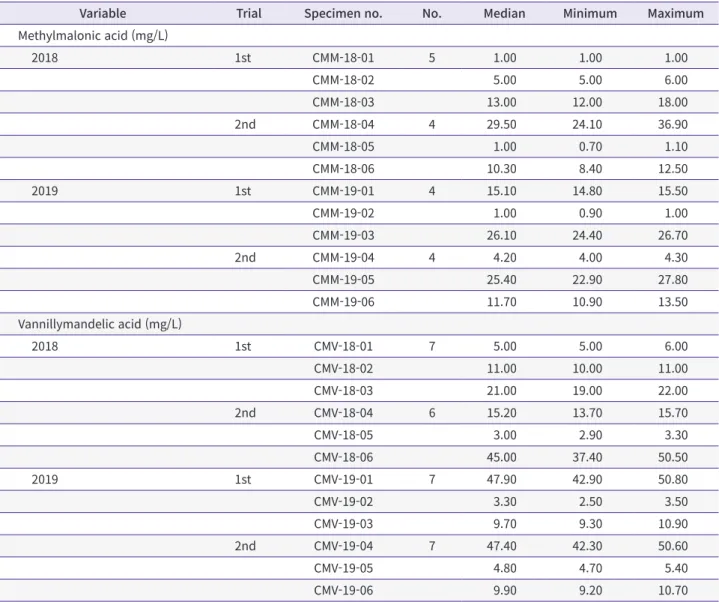
Task: Select minimum value 37.40 for CMV-18-06
Action: (x=587, y=457)
